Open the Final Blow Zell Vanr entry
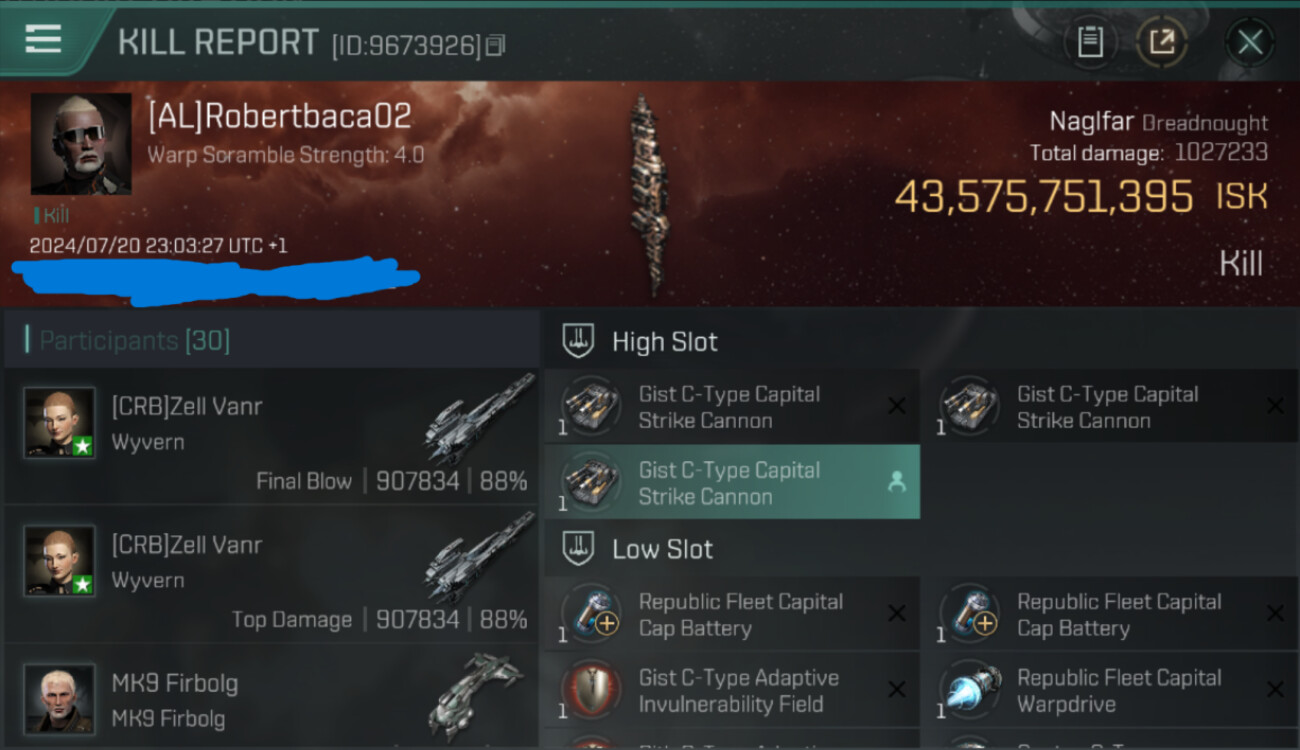 (272, 436)
